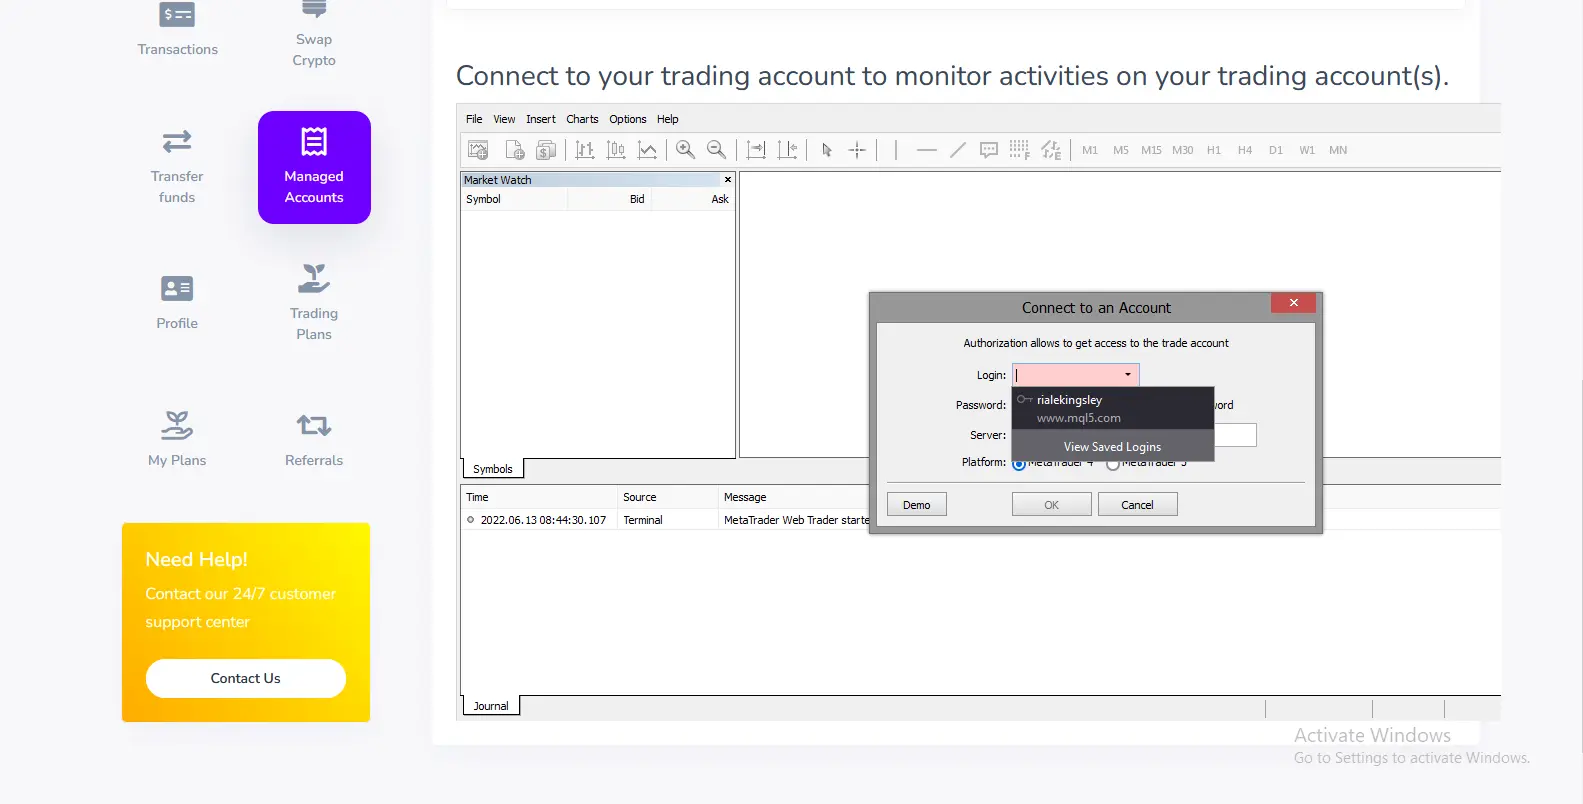
Task: Open the Charts menu
Action: tap(582, 119)
